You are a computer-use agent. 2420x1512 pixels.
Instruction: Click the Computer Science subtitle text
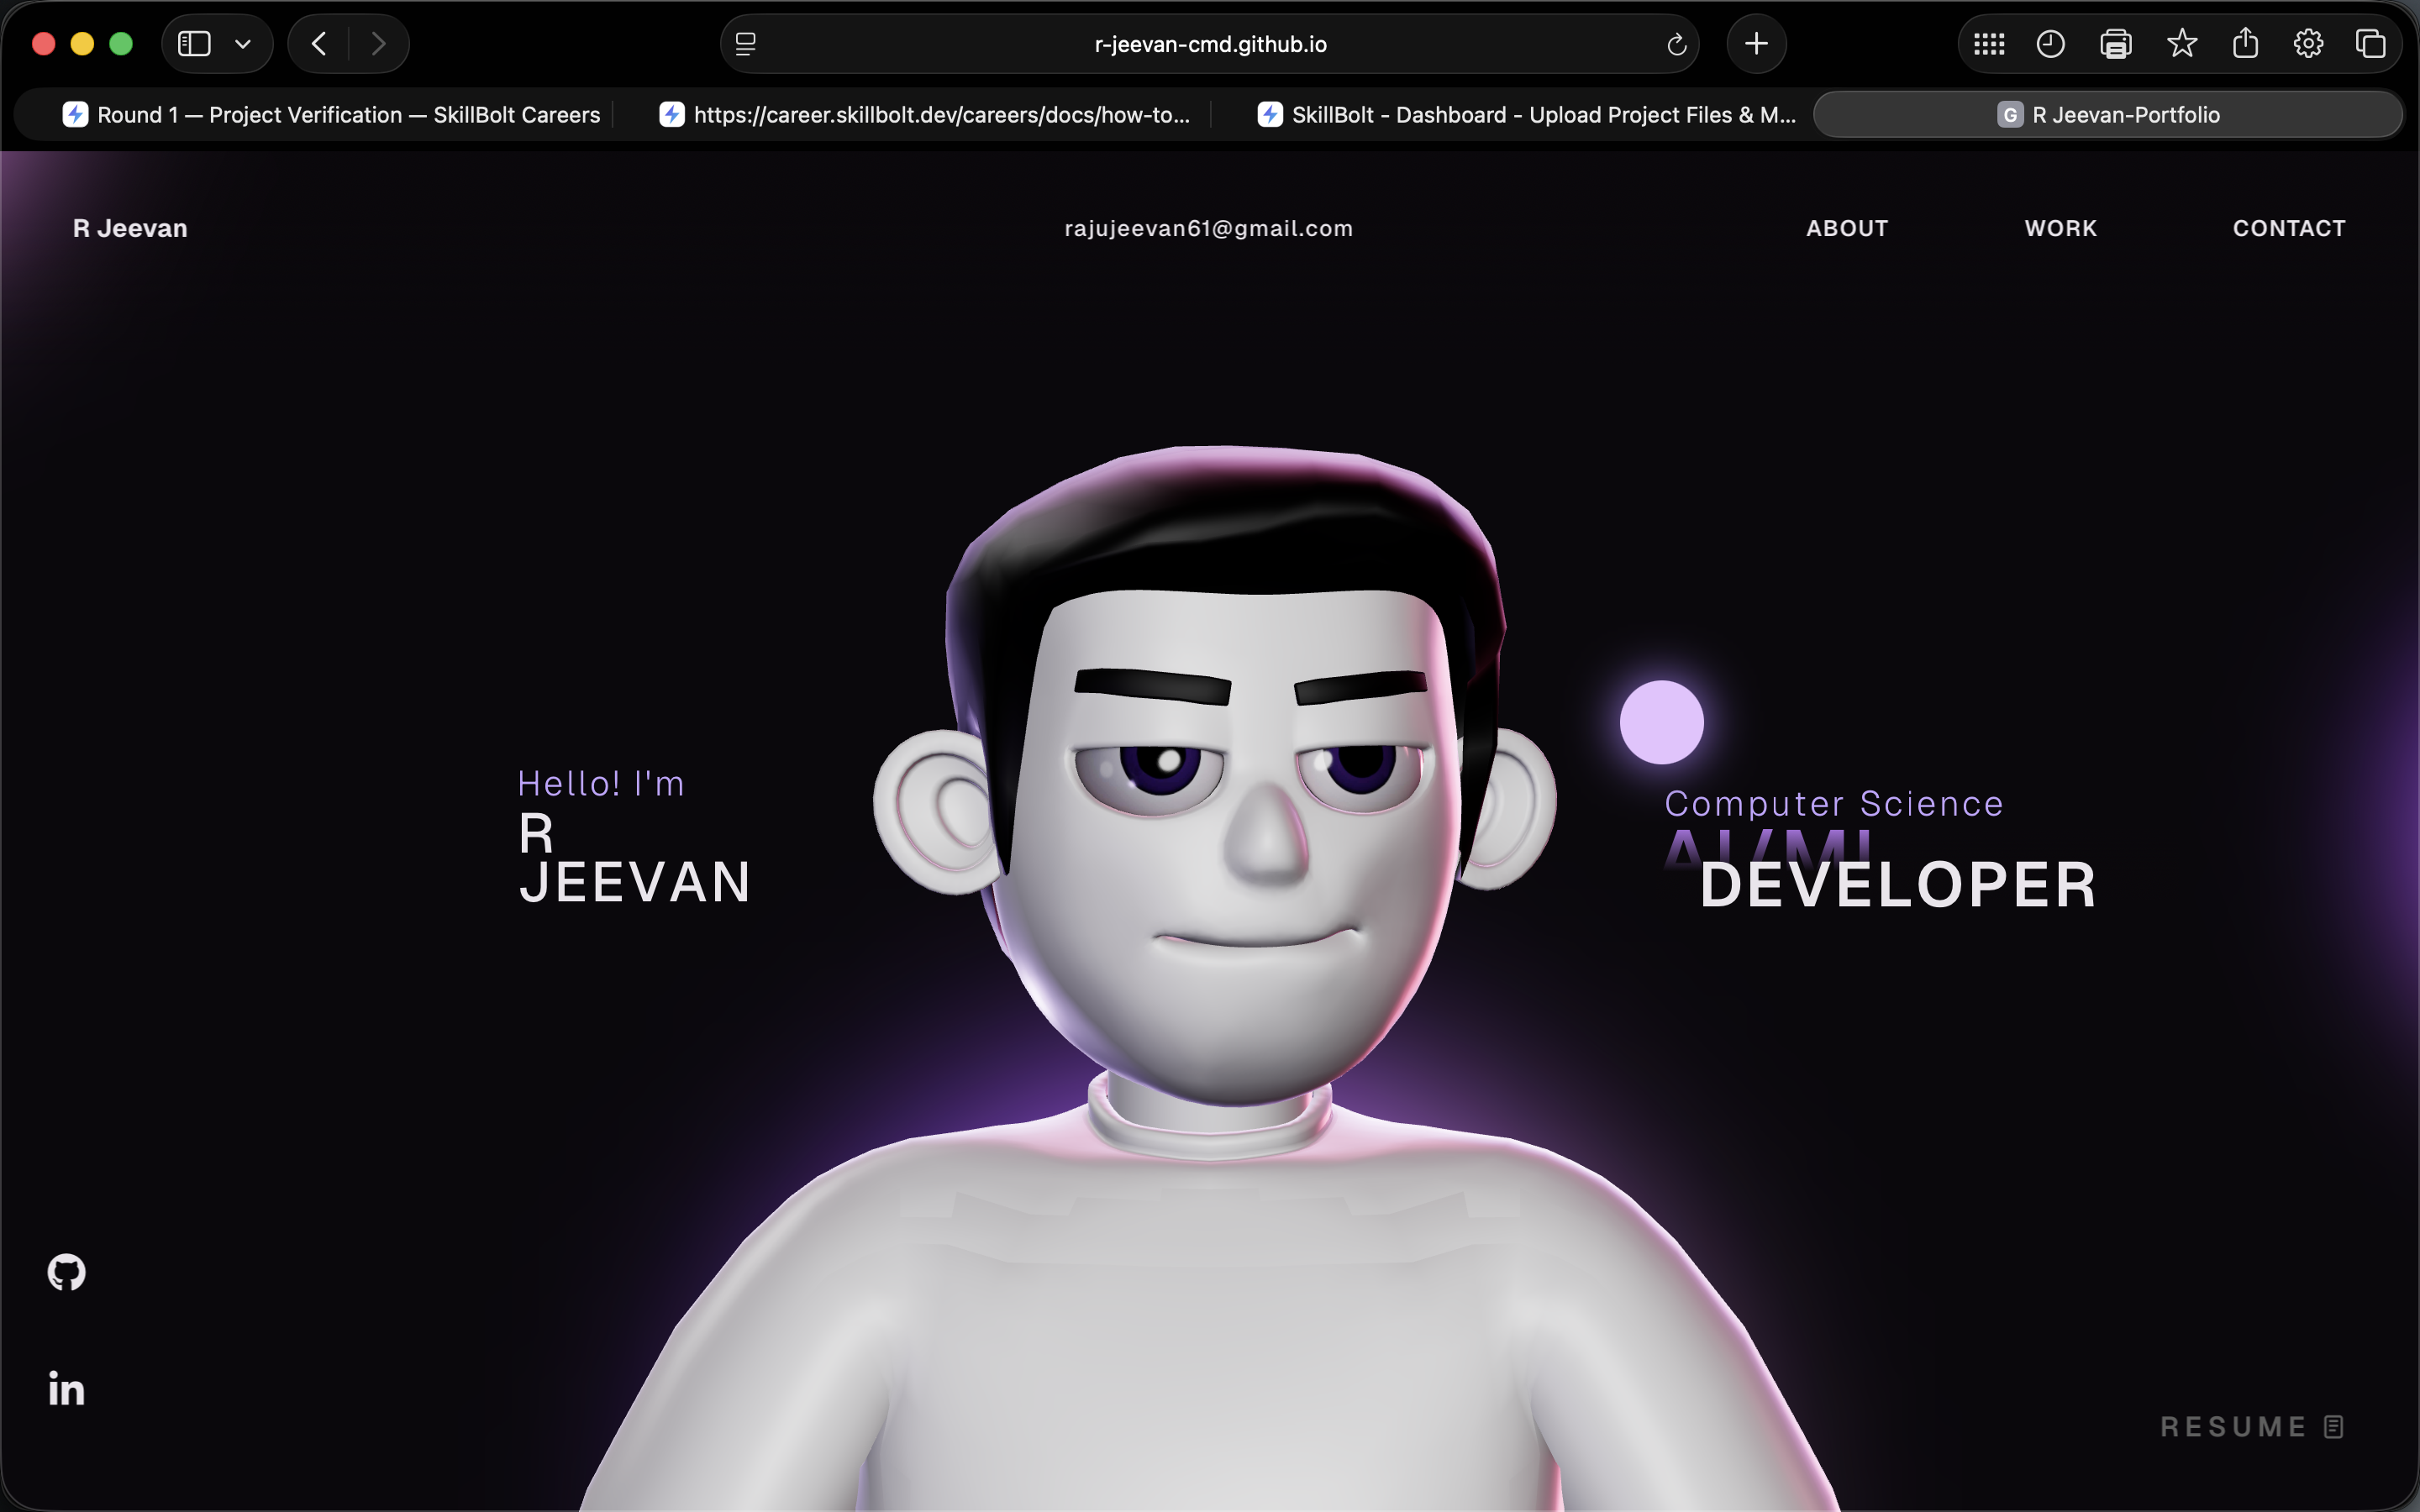point(1834,804)
